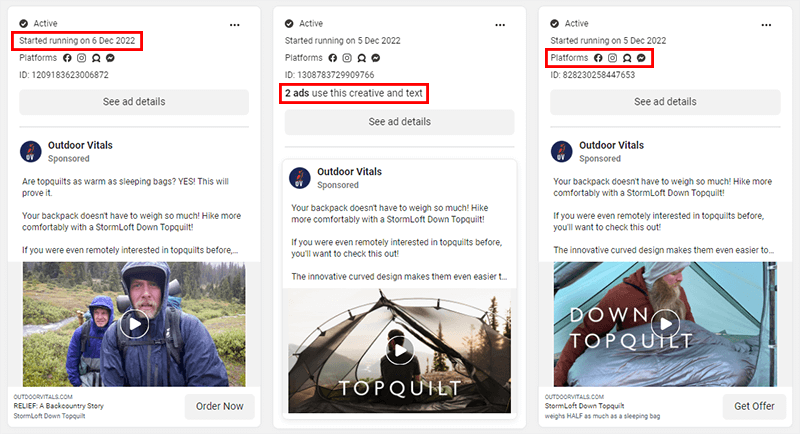The width and height of the screenshot is (800, 434).
Task: Click Facebook platform icon on ad 1209183623006872
Action: [67, 58]
